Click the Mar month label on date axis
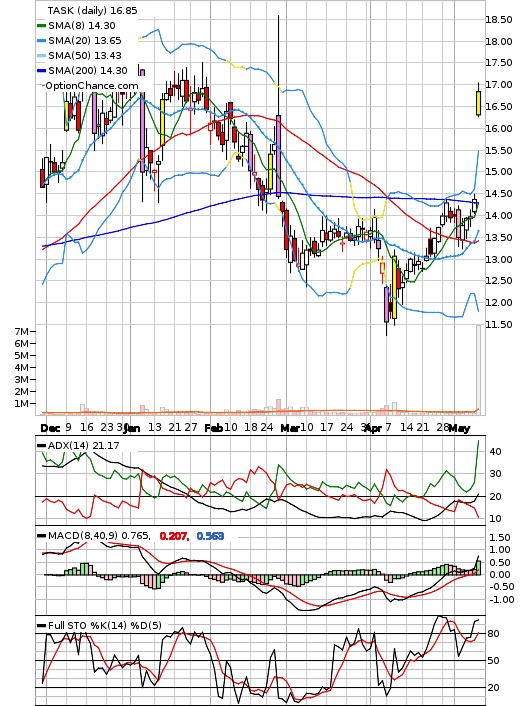This screenshot has height=706, width=526. tap(290, 428)
